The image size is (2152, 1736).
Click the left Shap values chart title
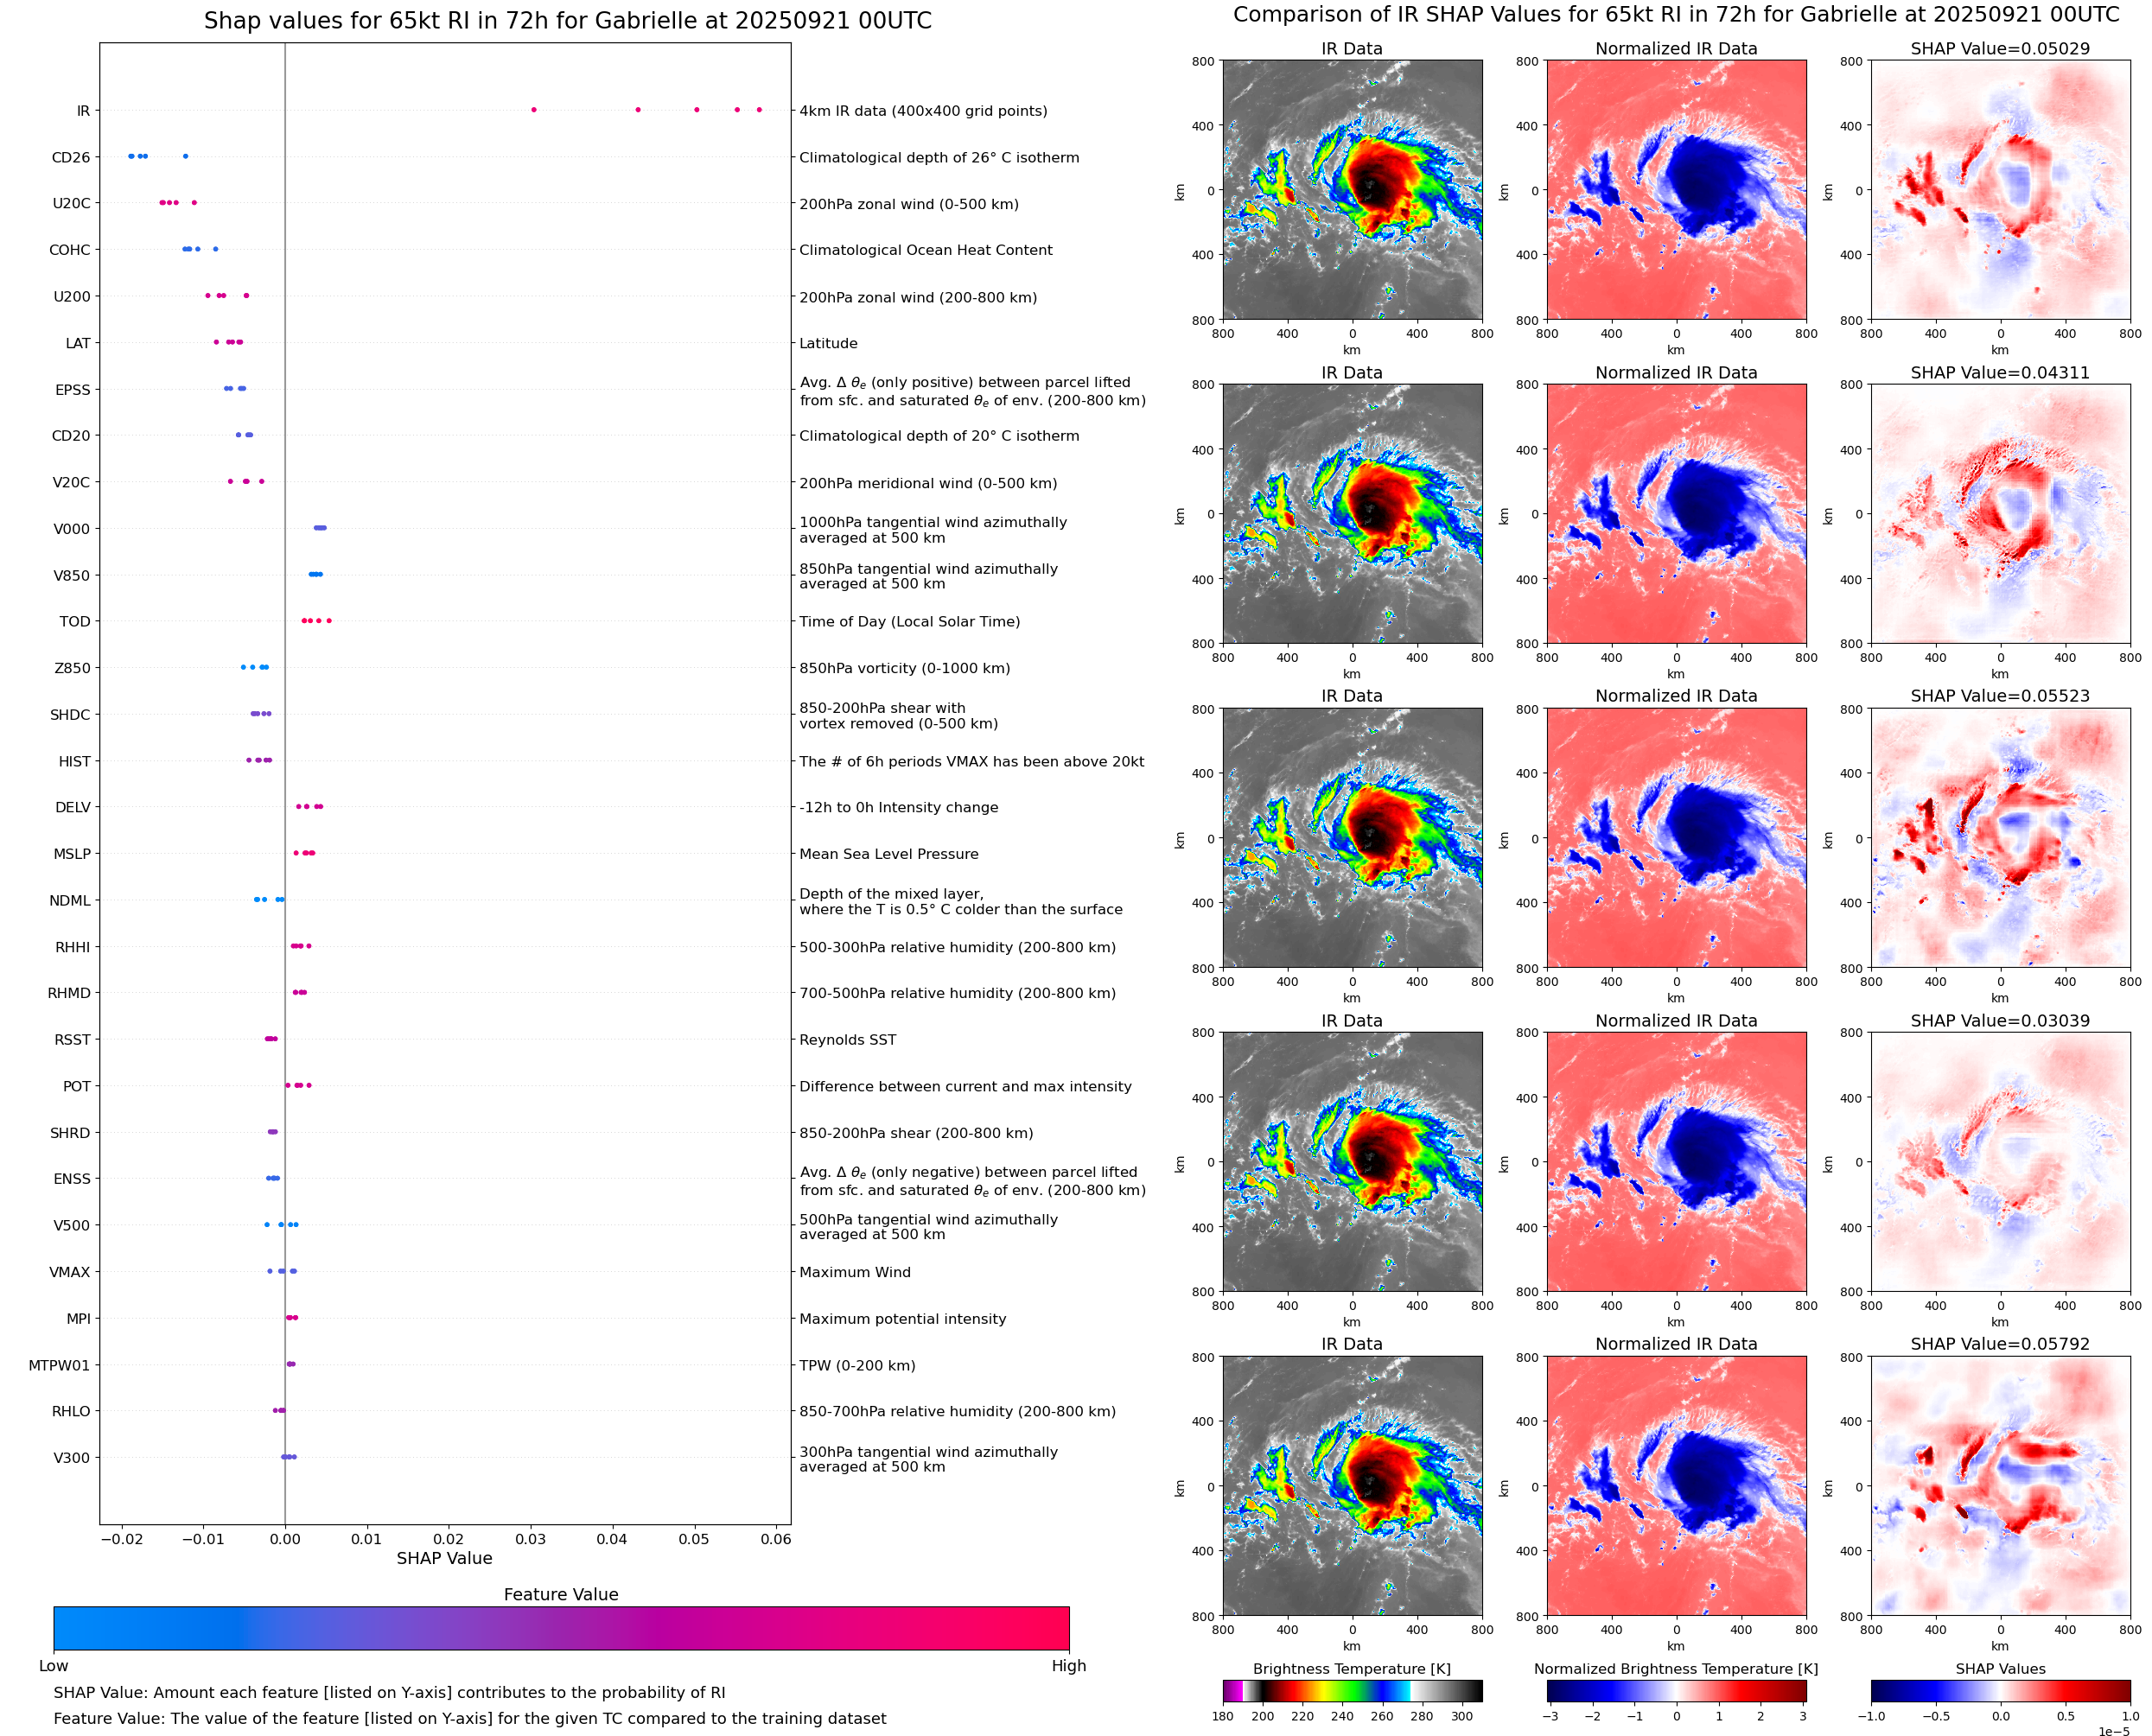[x=567, y=20]
